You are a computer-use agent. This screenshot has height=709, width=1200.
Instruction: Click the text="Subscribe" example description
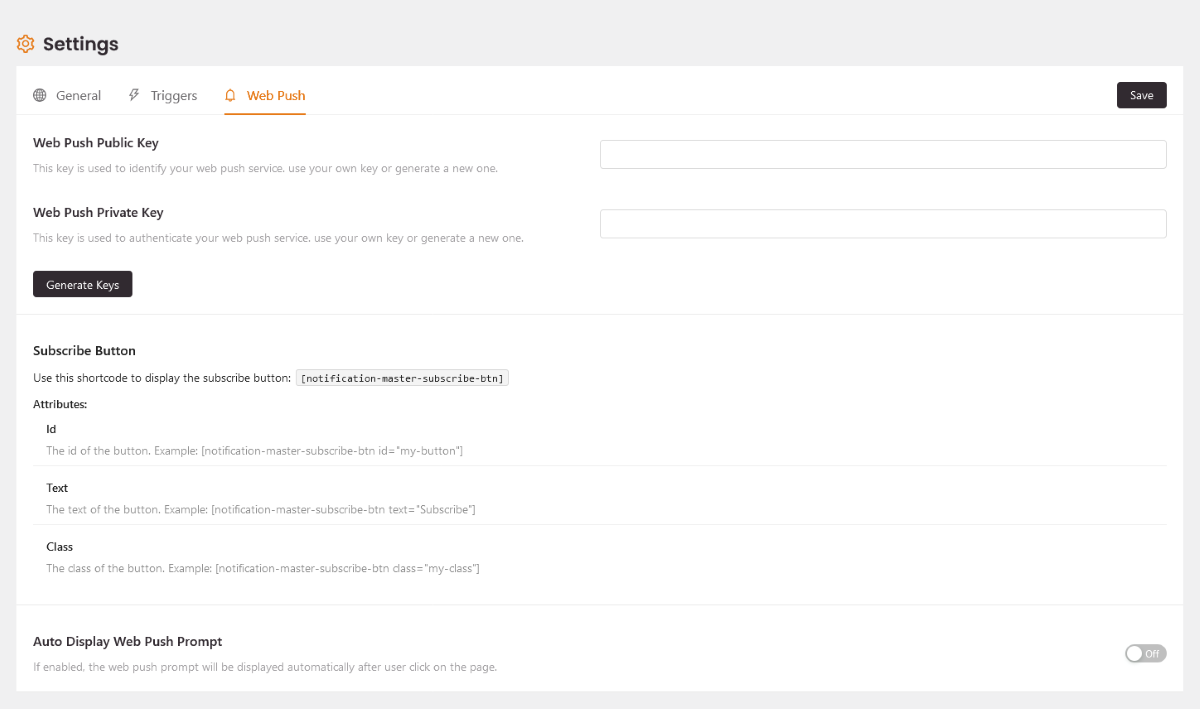[261, 510]
